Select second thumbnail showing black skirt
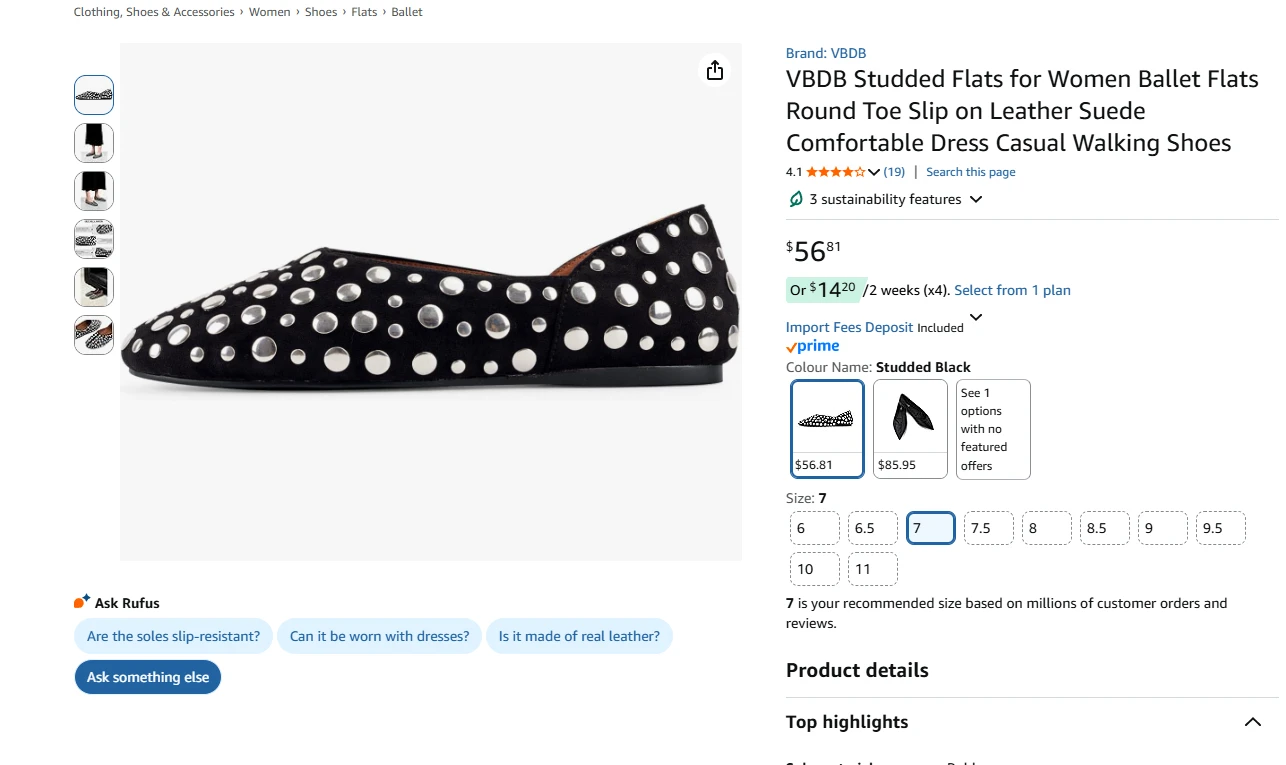The image size is (1286, 765). coord(94,143)
